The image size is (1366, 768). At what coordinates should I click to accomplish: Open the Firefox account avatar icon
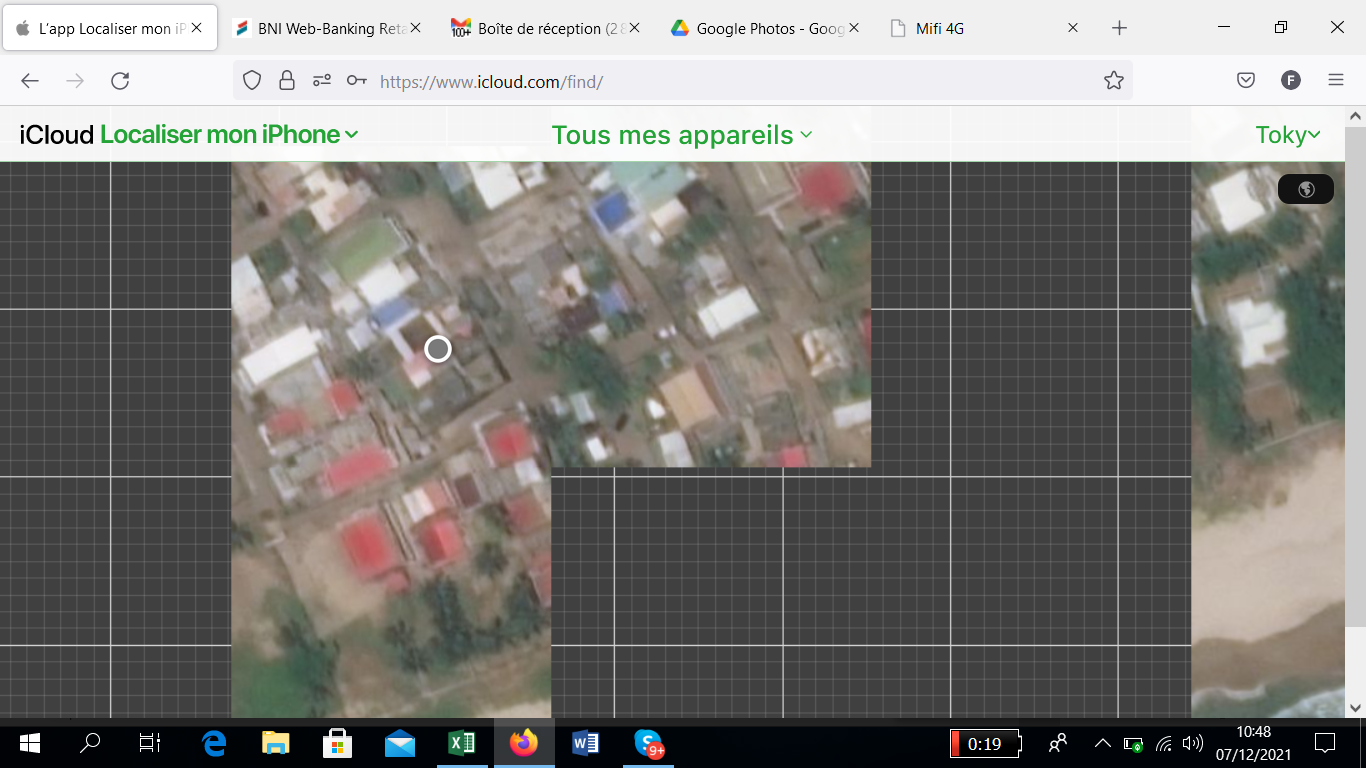click(1290, 81)
